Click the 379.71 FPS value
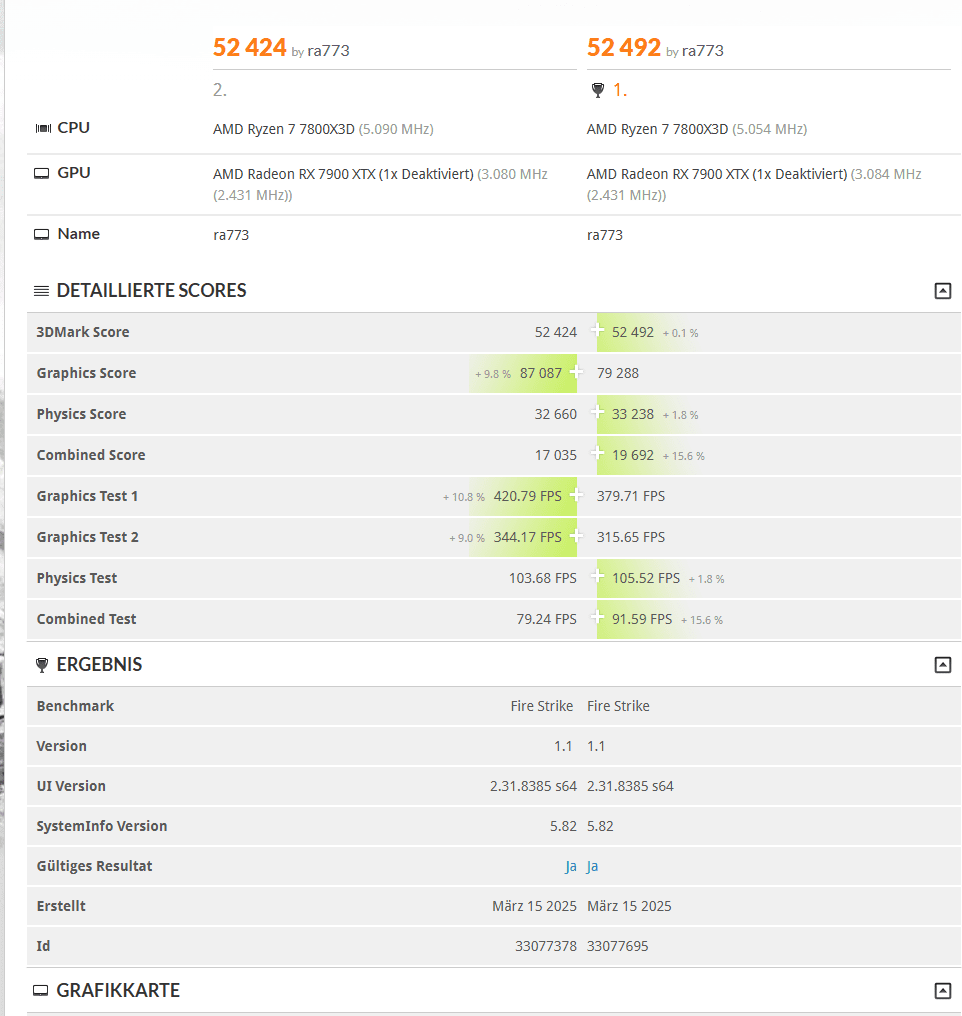The image size is (962, 1016). coord(631,496)
